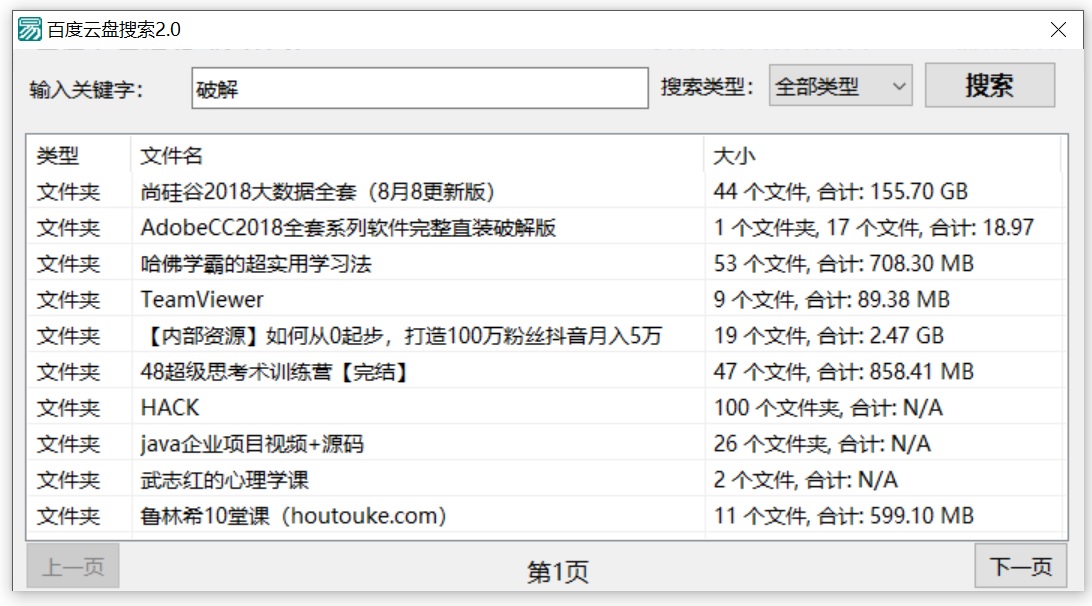1092x606 pixels.
Task: Open the 搜索类型 dropdown showing 全部类型
Action: (x=841, y=86)
